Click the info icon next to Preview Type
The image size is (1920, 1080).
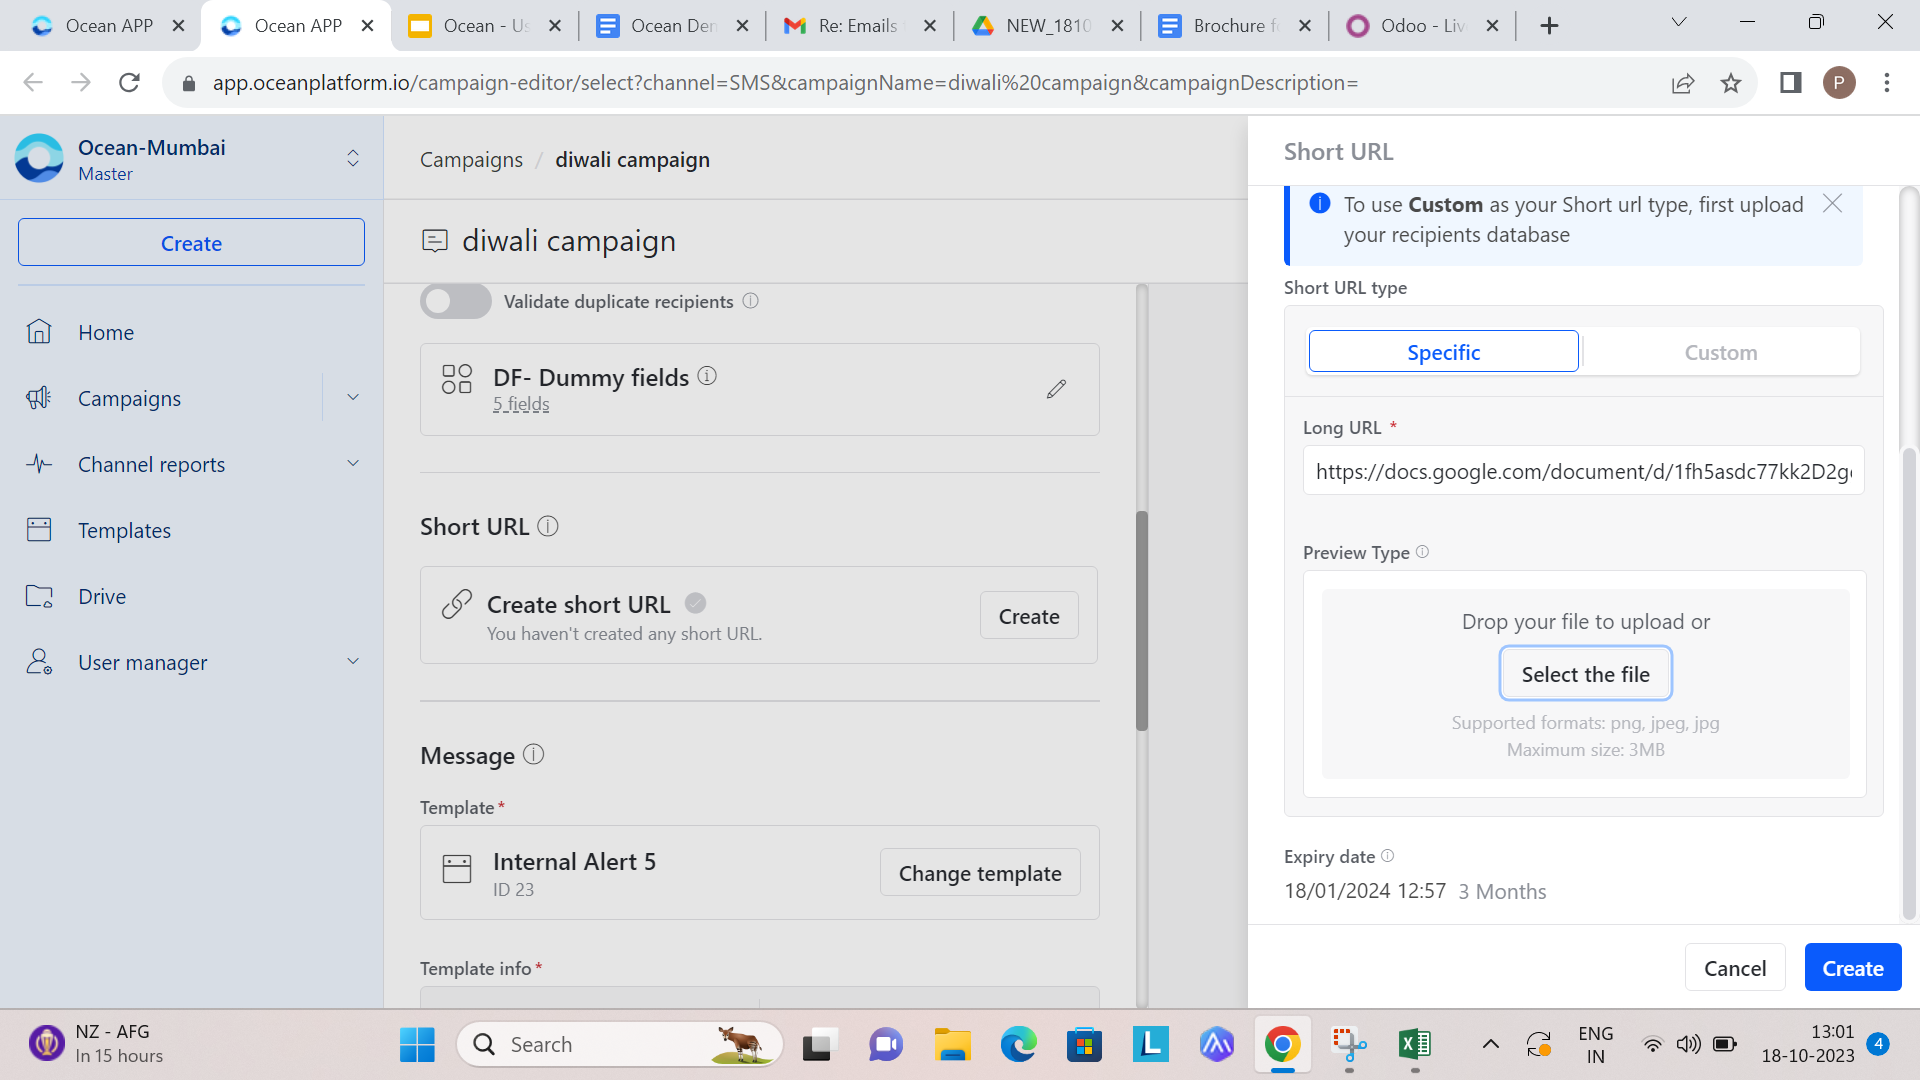tap(1422, 552)
